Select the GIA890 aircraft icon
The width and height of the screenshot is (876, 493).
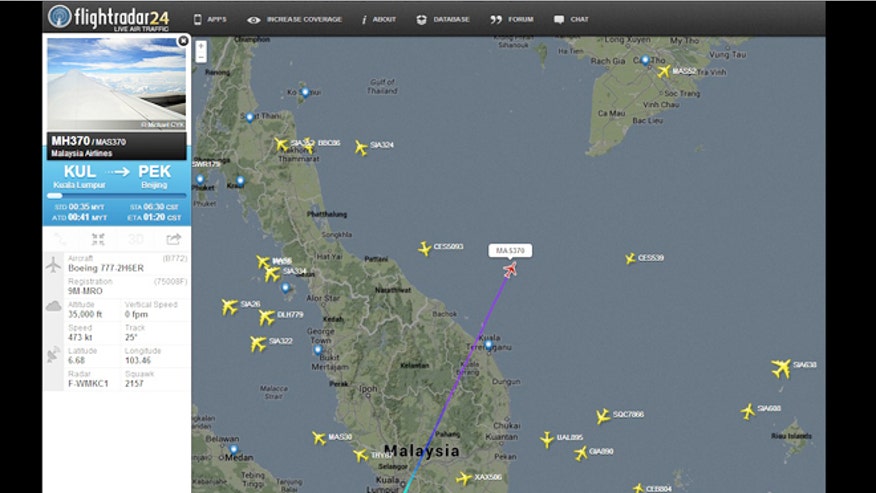tap(580, 453)
